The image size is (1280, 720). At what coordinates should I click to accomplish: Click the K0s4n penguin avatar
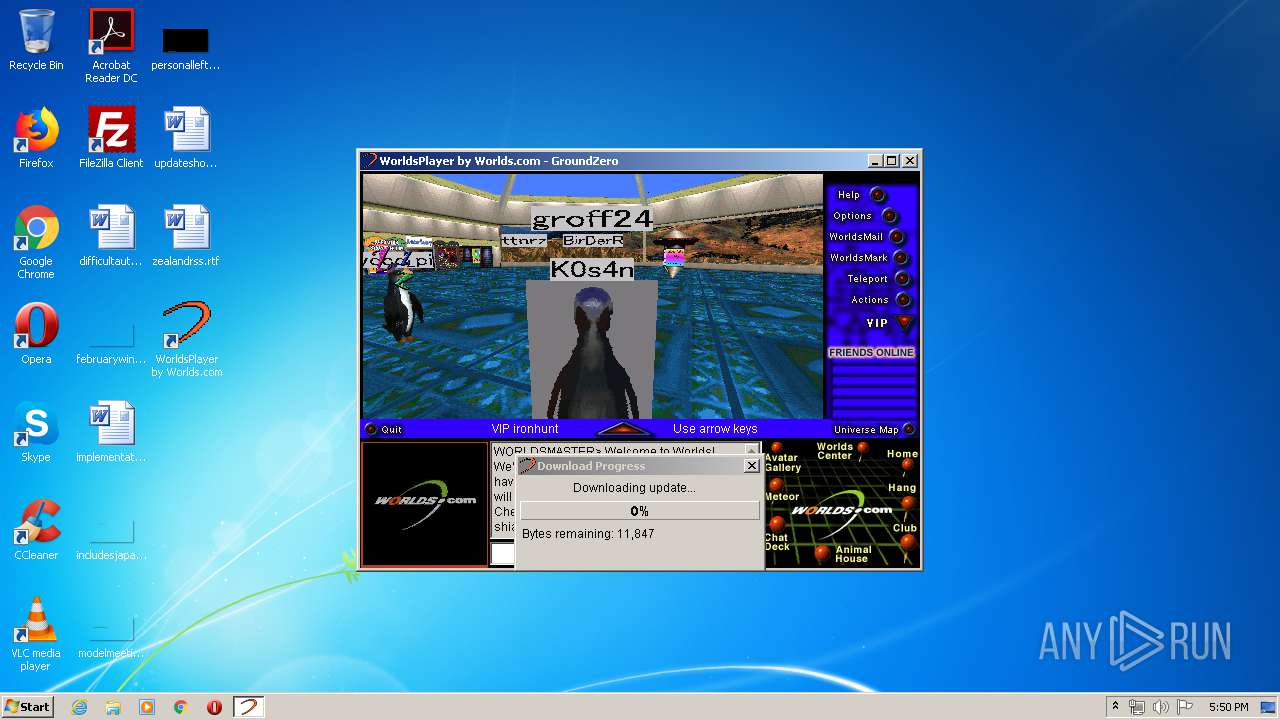(x=594, y=350)
